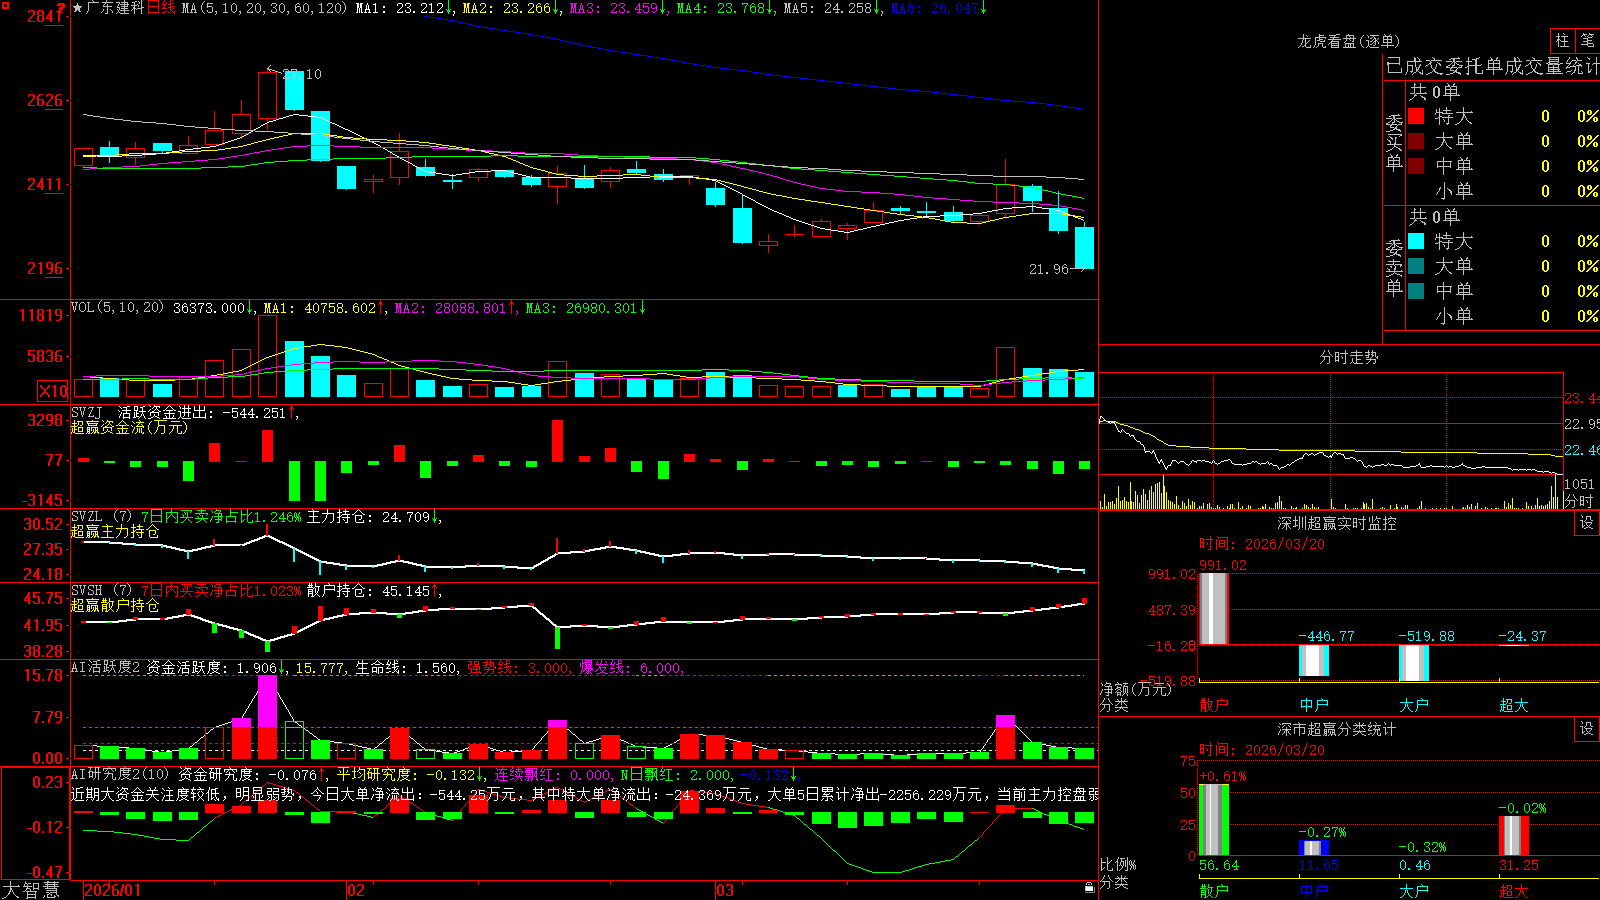This screenshot has width=1600, height=900.
Task: Select the 龙虎看盘(逐单) panel title
Action: [x=1348, y=41]
